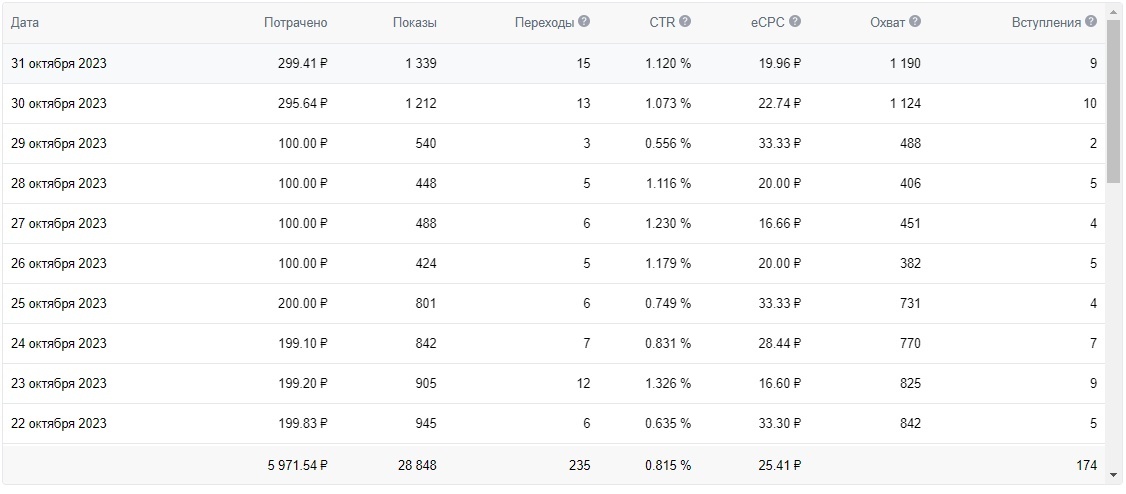Open the eCPC help tooltip icon
The image size is (1126, 494).
[x=795, y=21]
